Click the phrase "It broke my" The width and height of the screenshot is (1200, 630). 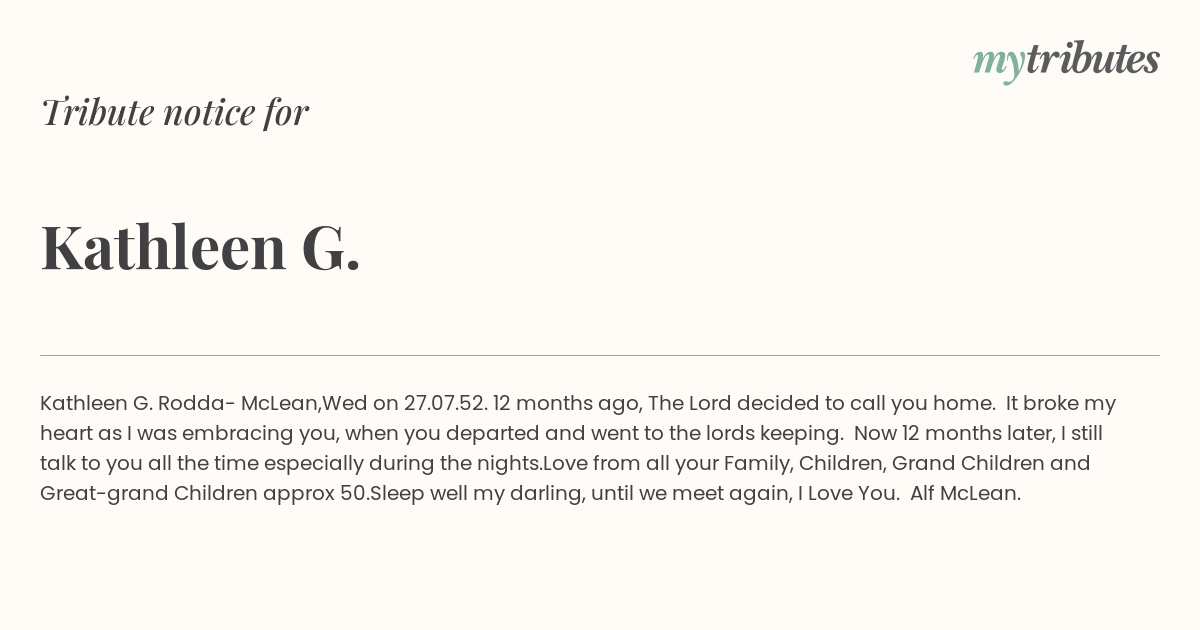tap(1060, 403)
